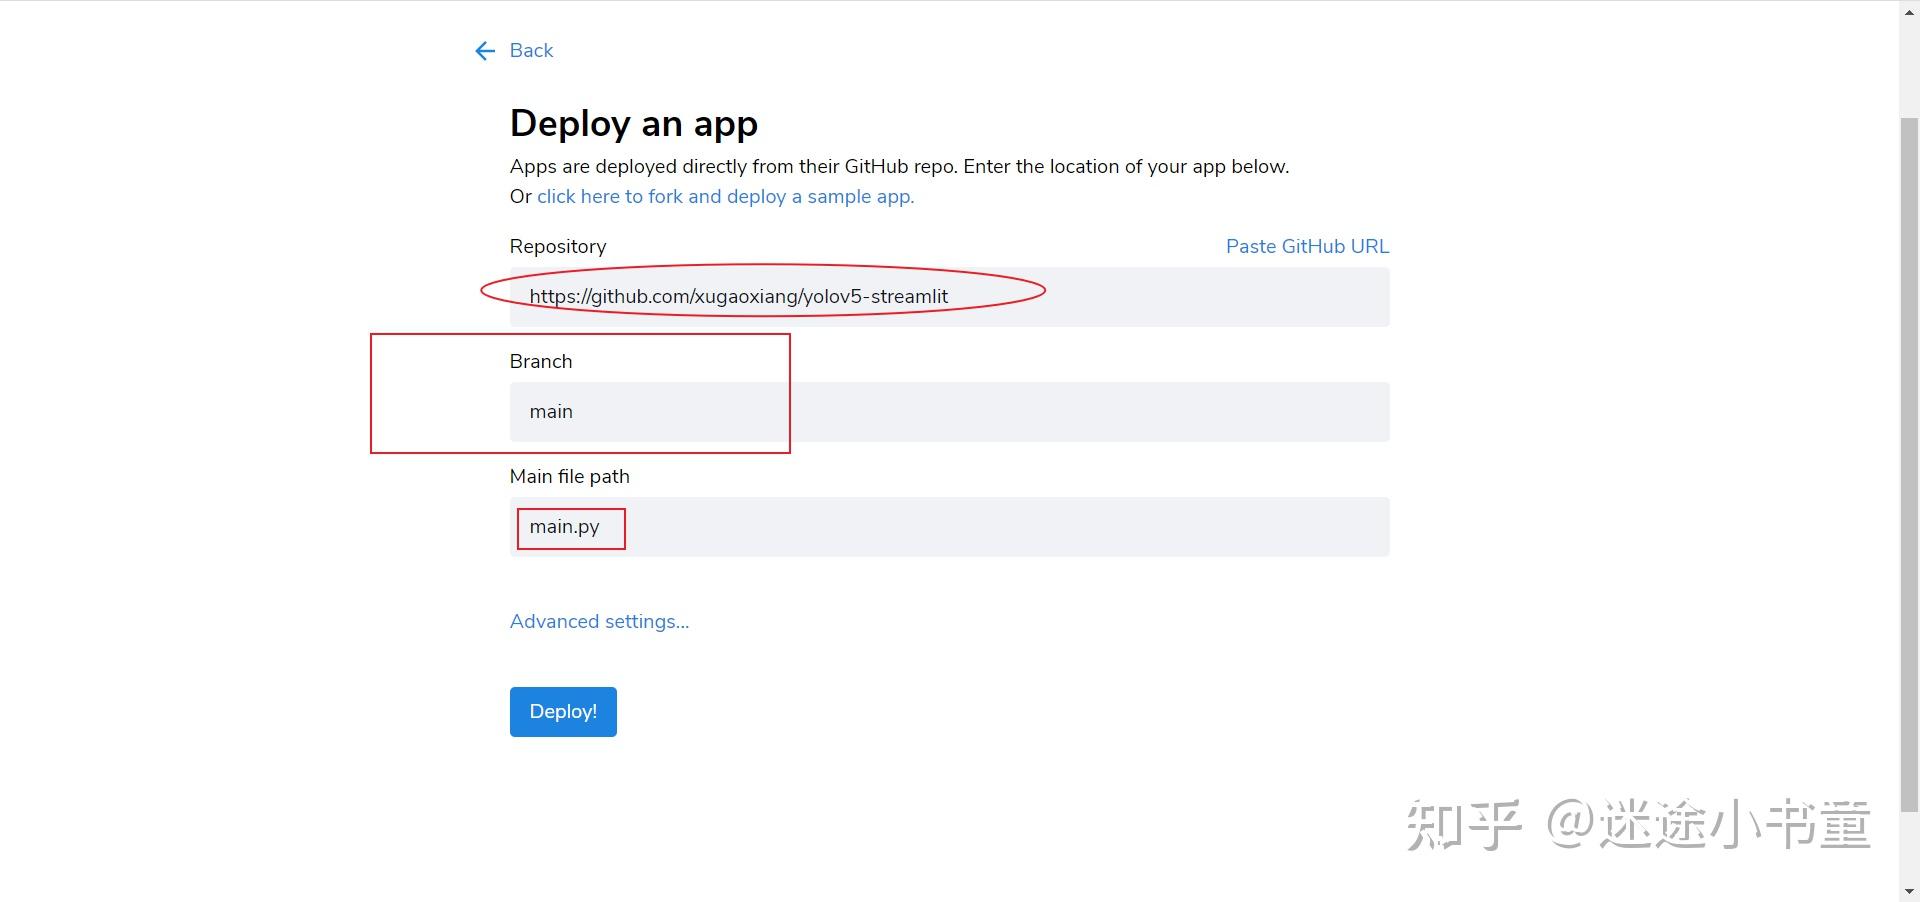The height and width of the screenshot is (902, 1920).
Task: Click the Back arrow icon
Action: click(x=485, y=51)
